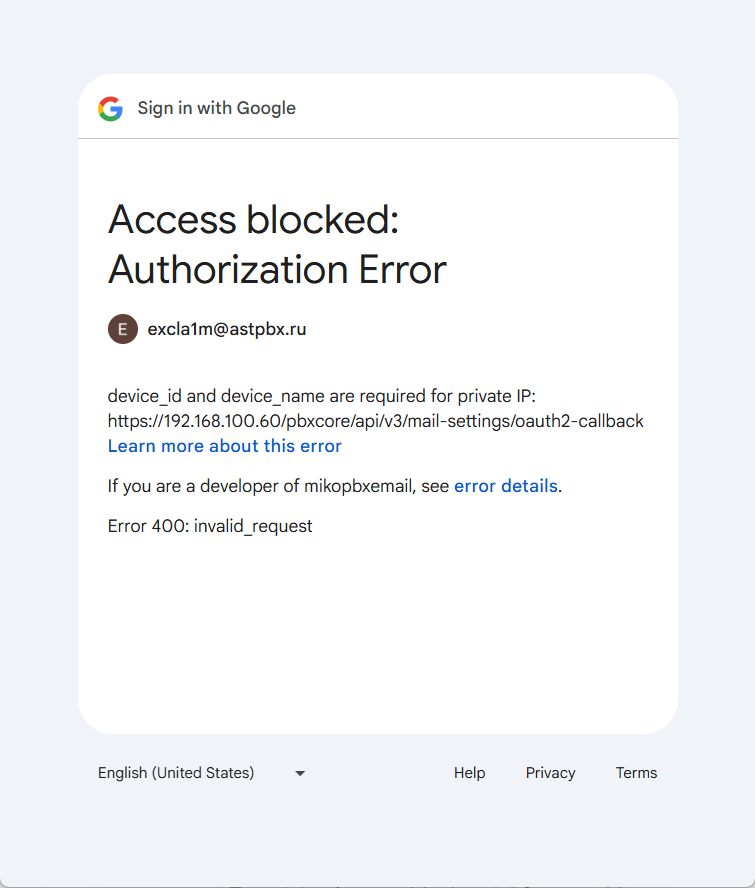The image size is (755, 888).
Task: Click the oauth2-callback URL text
Action: (x=375, y=421)
